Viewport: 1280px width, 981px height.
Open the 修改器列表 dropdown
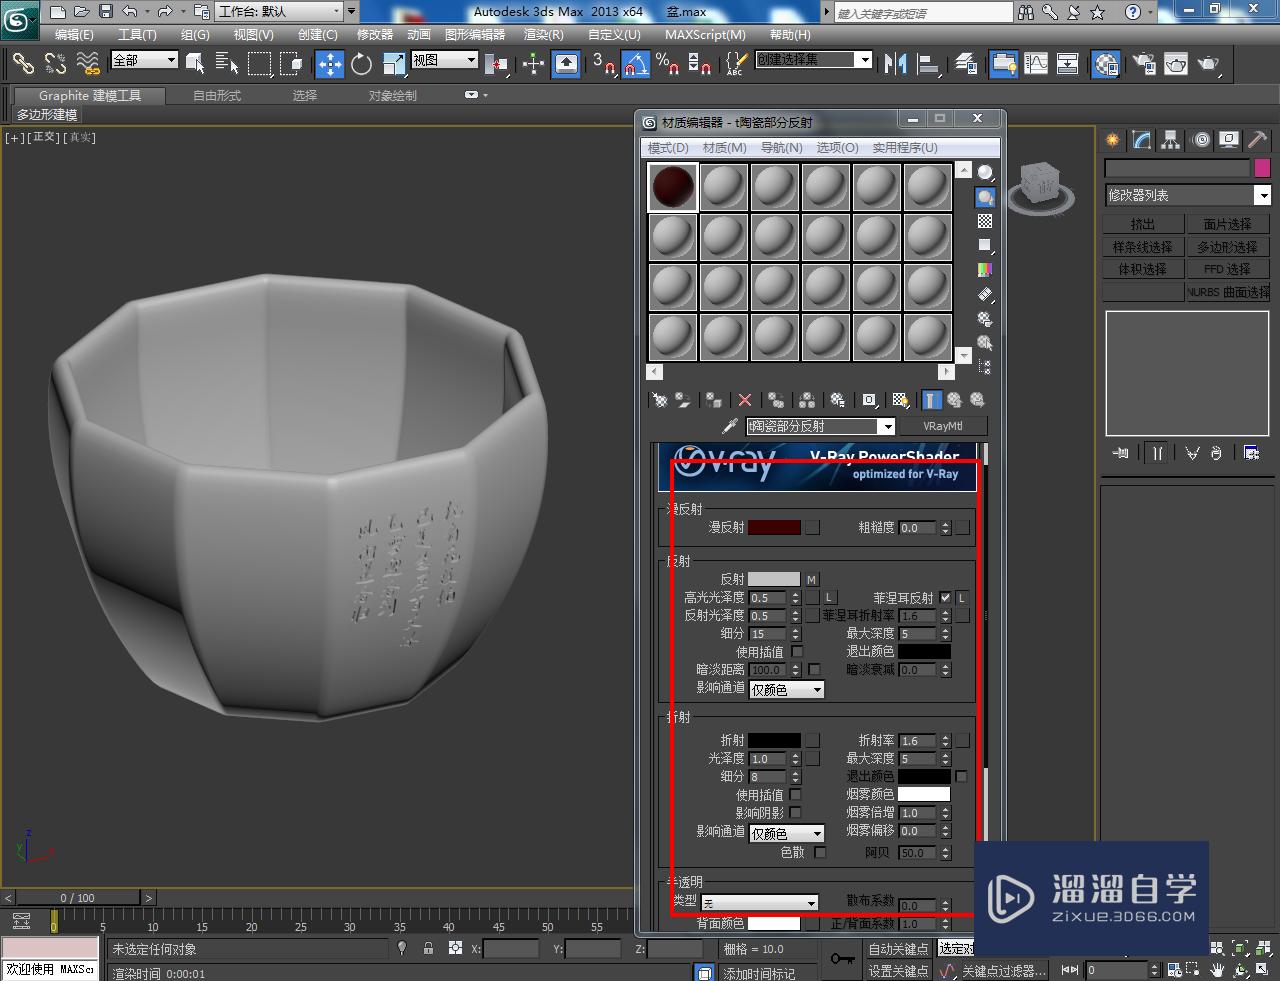click(x=1187, y=195)
